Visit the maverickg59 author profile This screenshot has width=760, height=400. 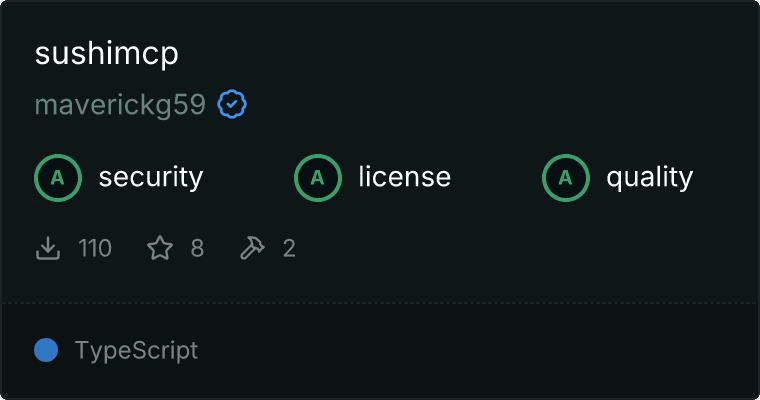(120, 105)
